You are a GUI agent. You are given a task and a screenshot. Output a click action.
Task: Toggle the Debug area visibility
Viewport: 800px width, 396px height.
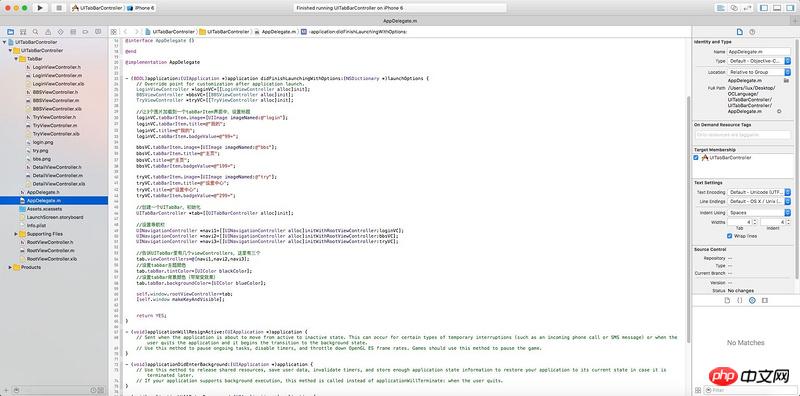click(x=777, y=8)
